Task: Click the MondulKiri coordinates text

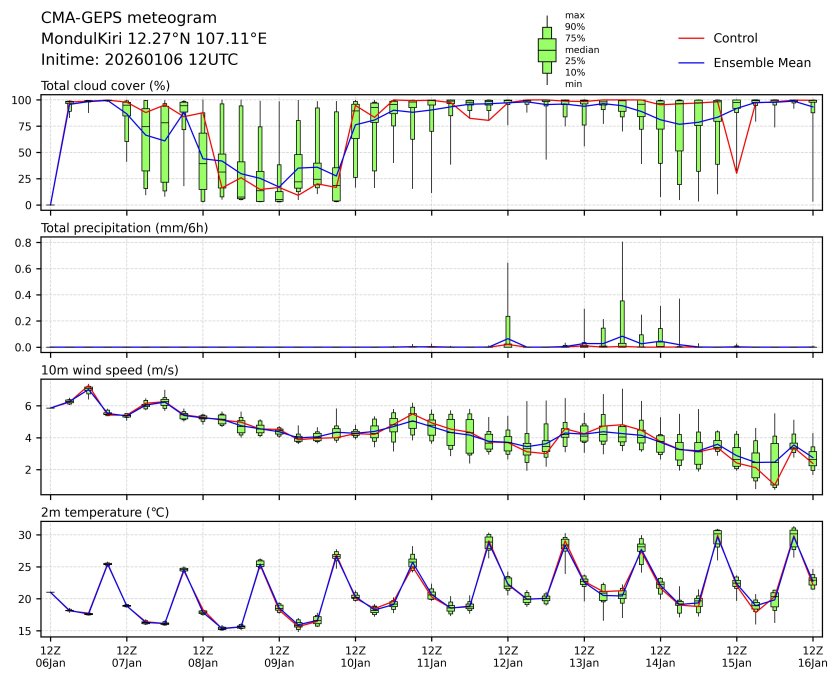Action: pos(153,39)
